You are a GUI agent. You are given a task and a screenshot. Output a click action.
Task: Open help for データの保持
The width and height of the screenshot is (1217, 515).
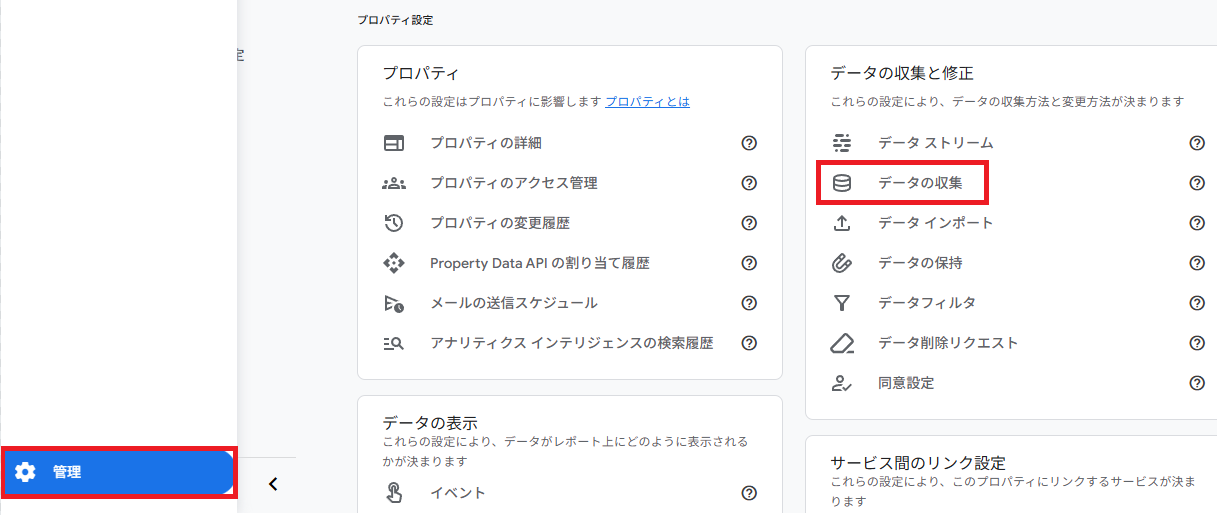pyautogui.click(x=1197, y=263)
